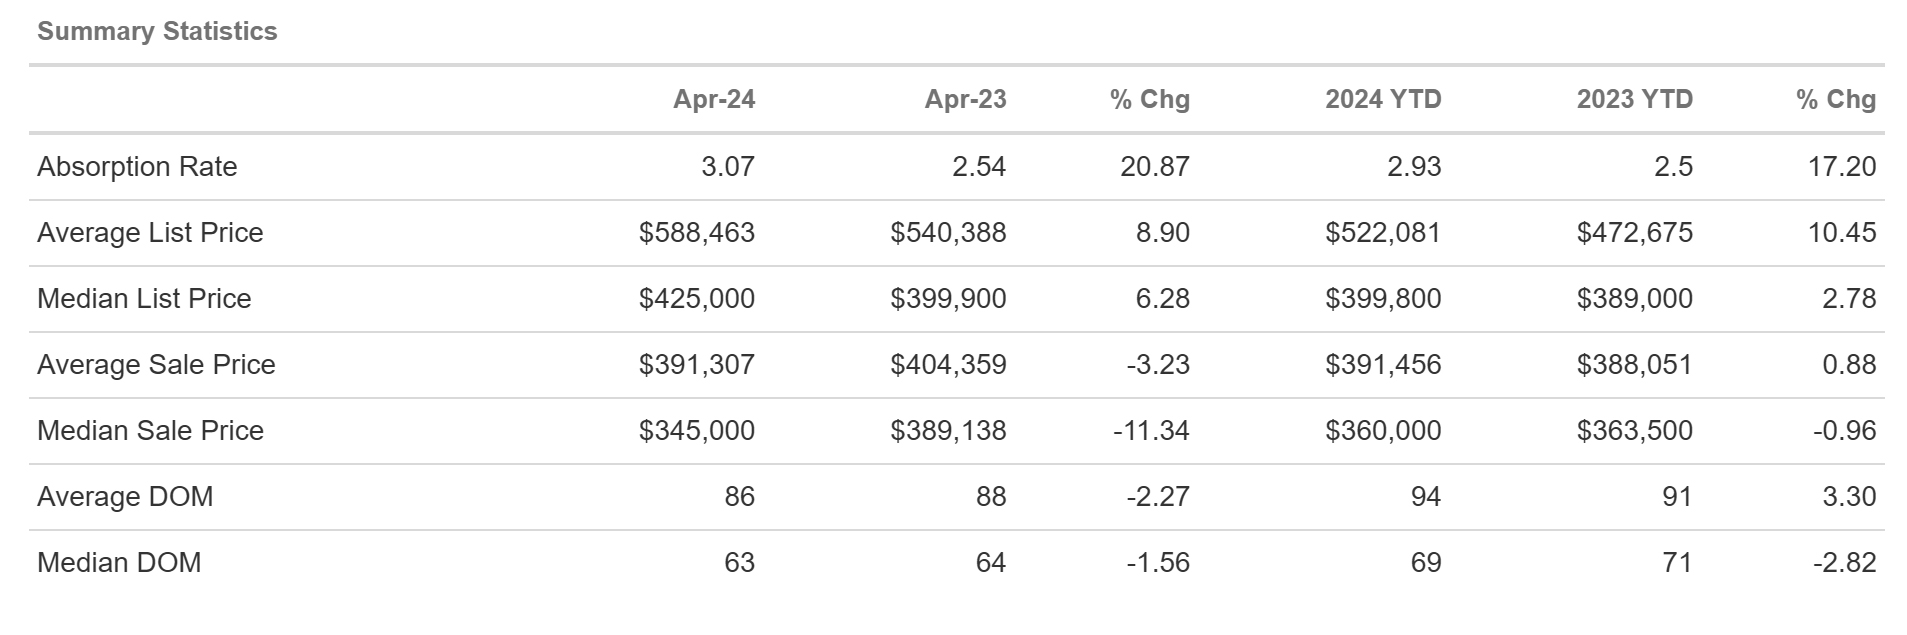Image resolution: width=1907 pixels, height=635 pixels.
Task: Select the $363,500 2023 YTD value
Action: tap(1634, 430)
